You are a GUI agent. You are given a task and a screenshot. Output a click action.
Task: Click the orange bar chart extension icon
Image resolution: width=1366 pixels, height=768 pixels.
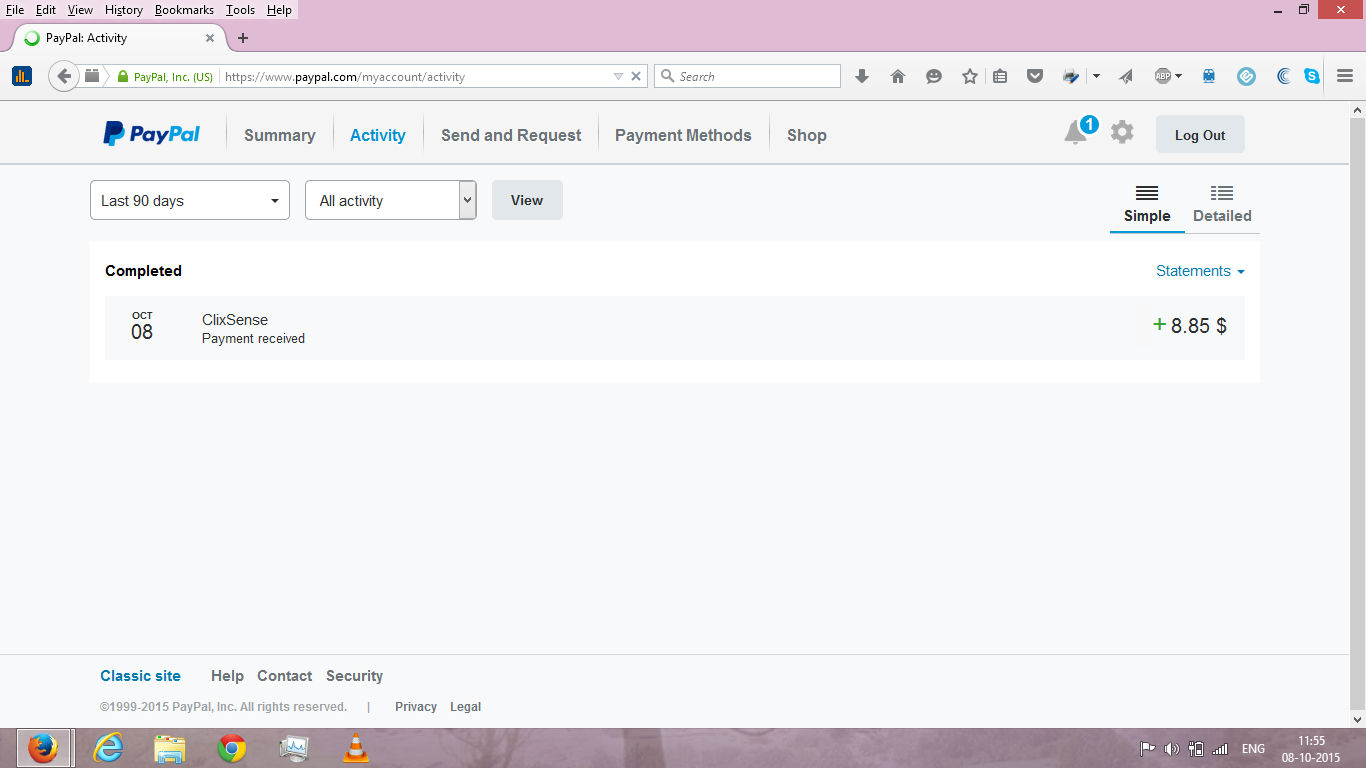[22, 76]
